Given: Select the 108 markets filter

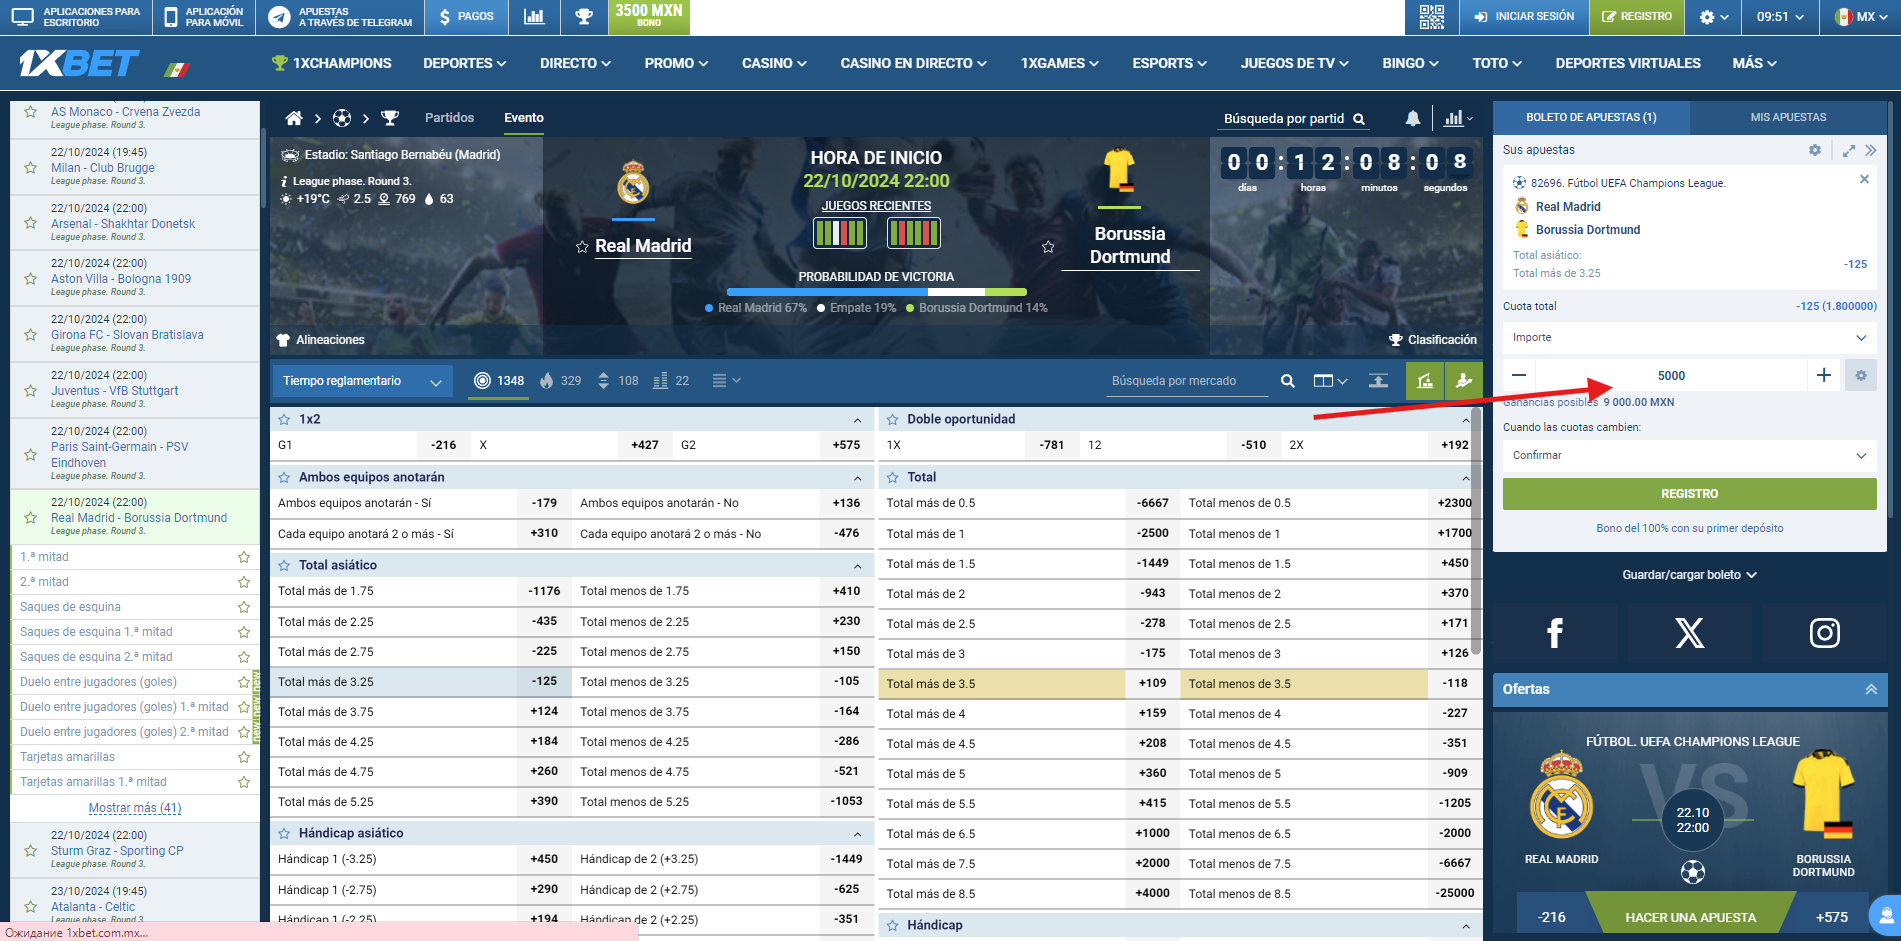Looking at the screenshot, I should coord(617,381).
